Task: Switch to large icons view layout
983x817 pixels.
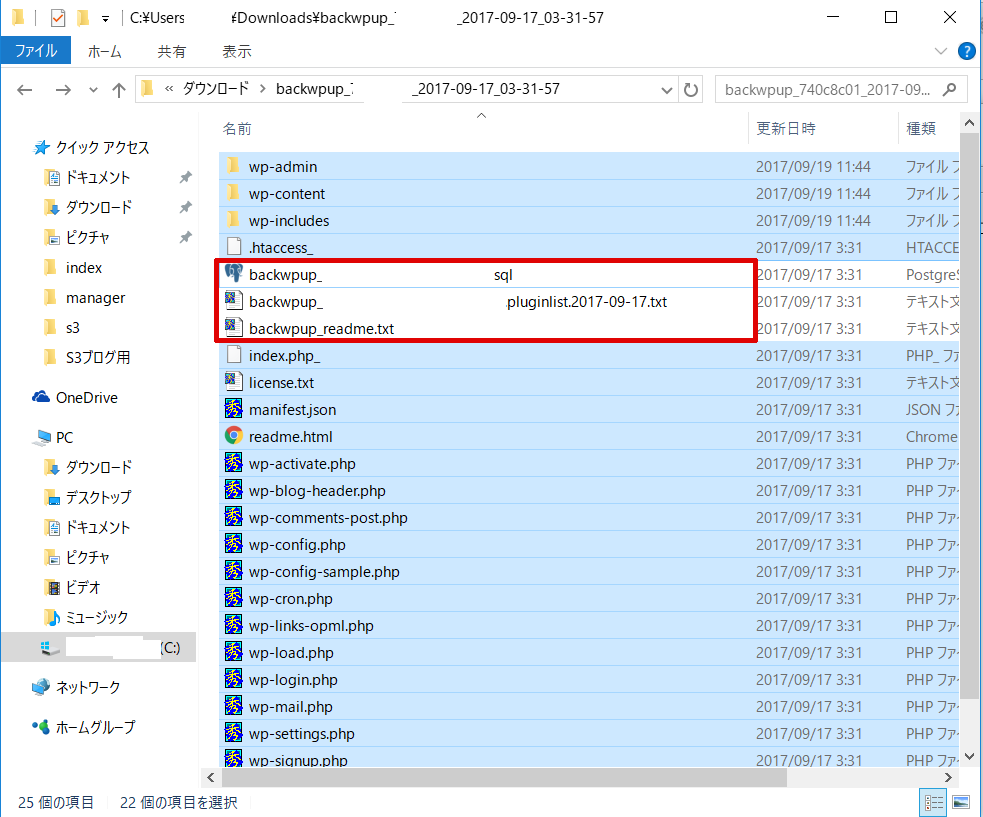Action: pyautogui.click(x=961, y=802)
